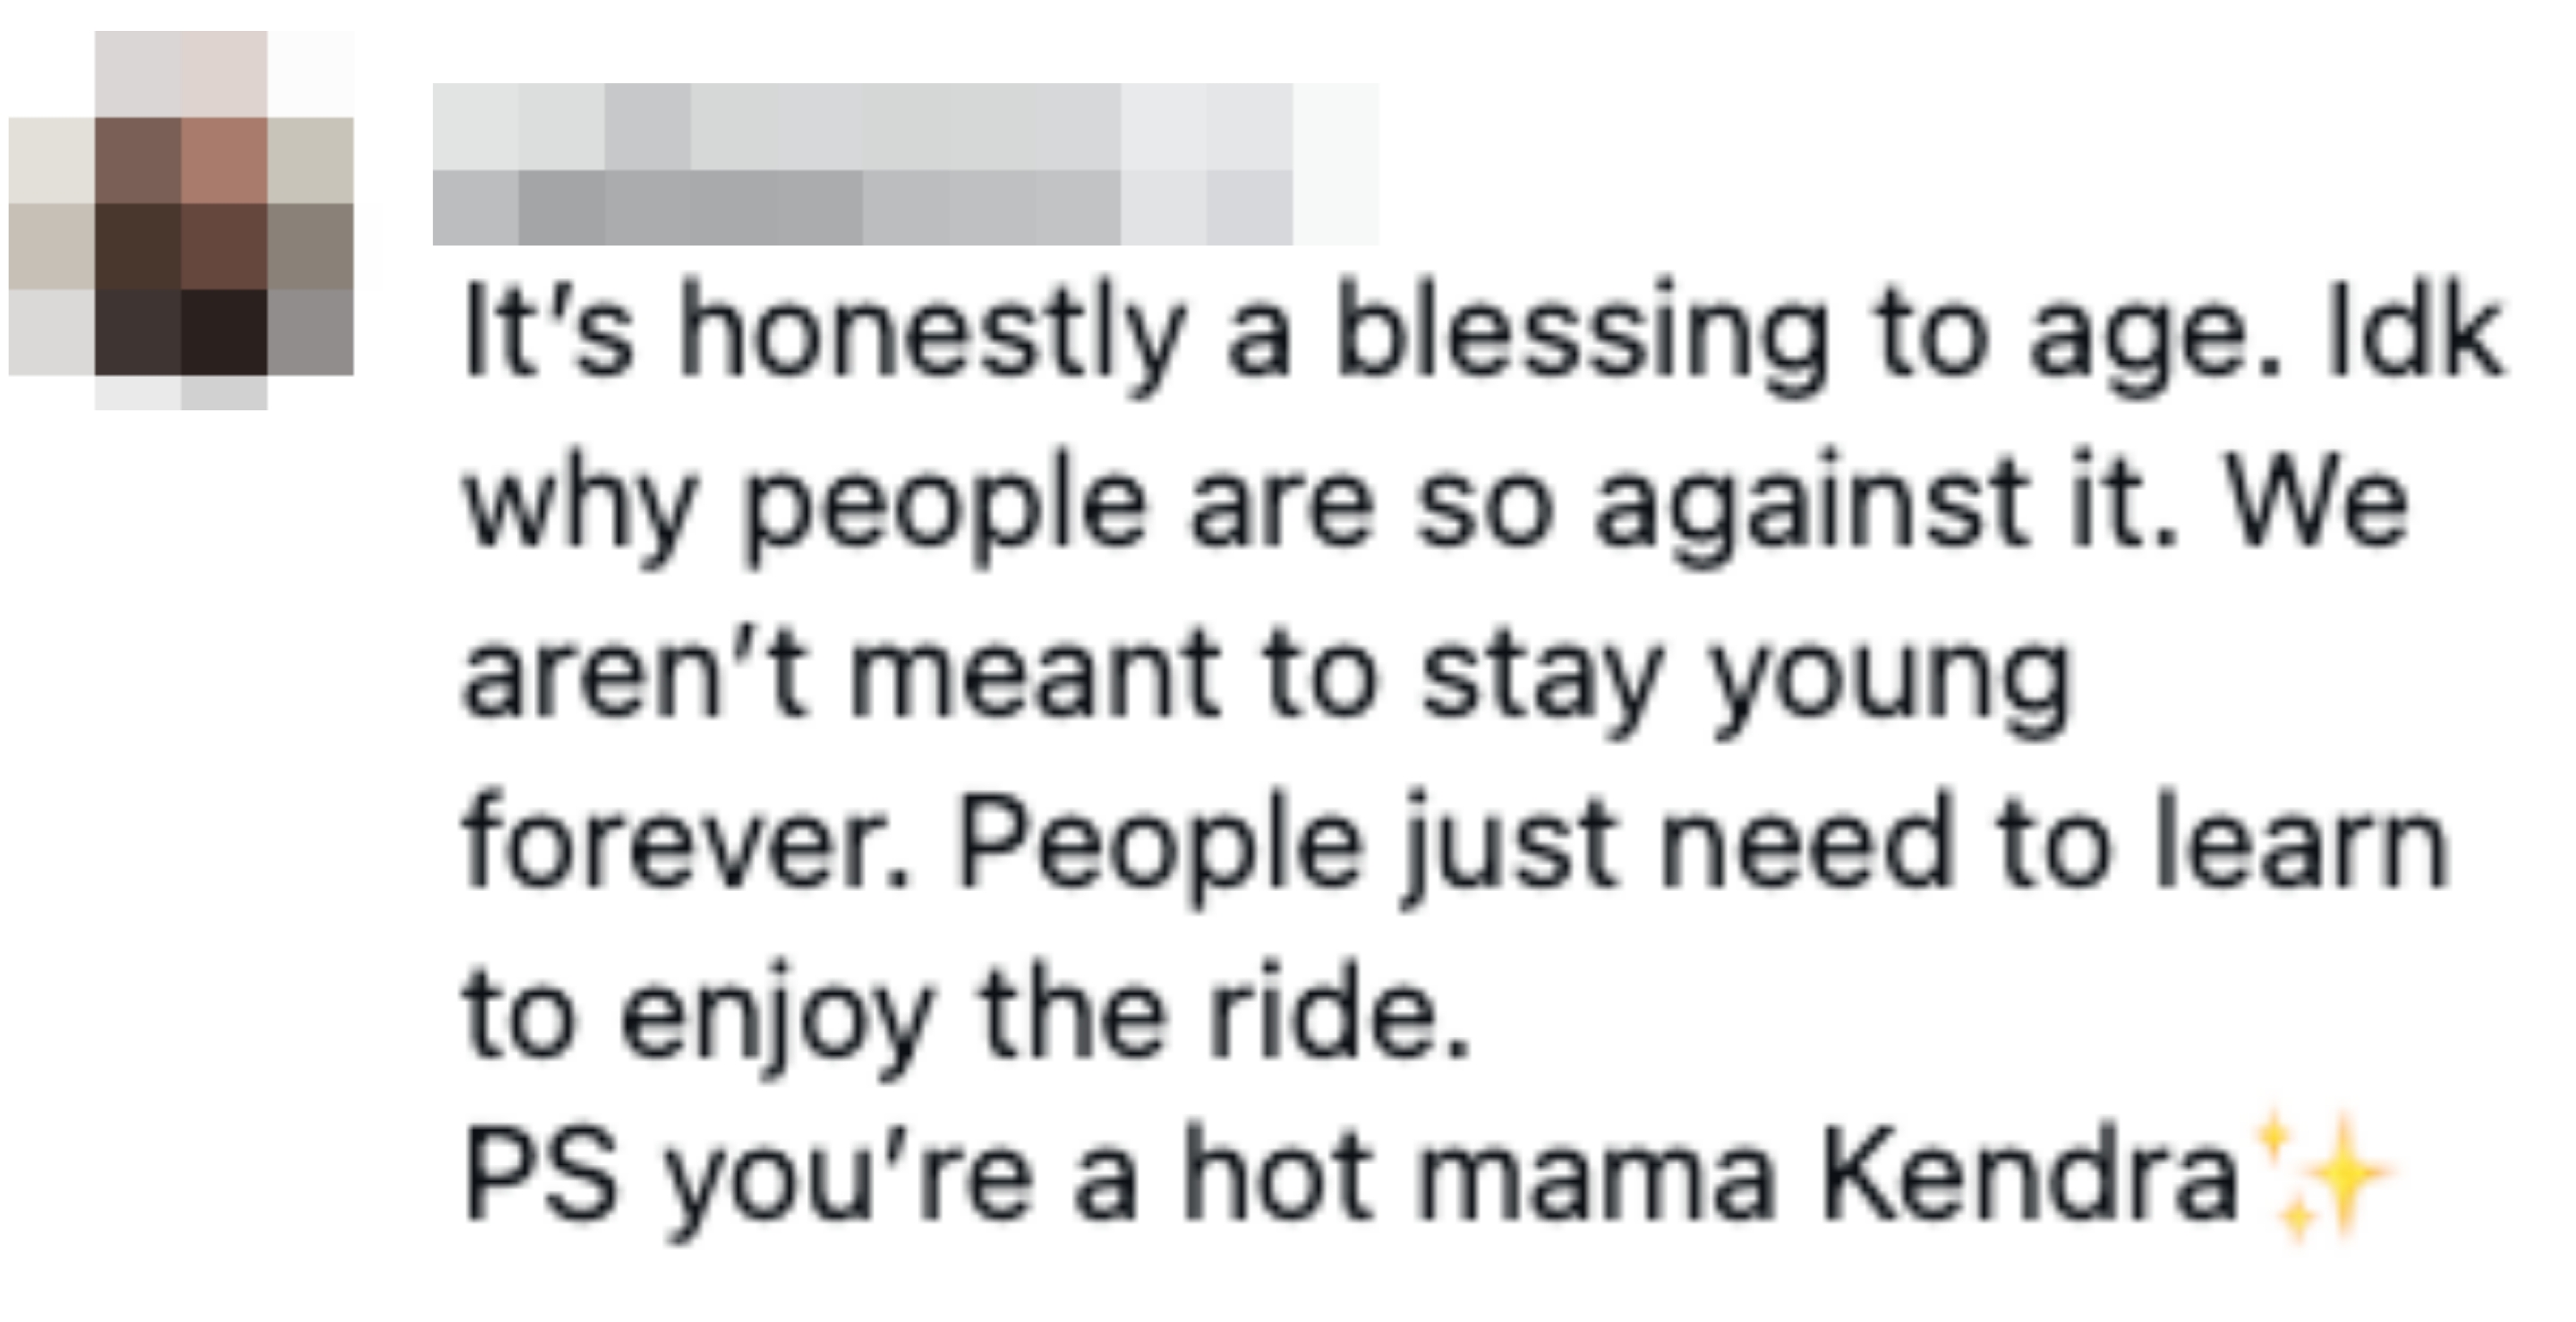Click the word "meant" in the third line
This screenshot has width=2576, height=1322.
(1034, 676)
